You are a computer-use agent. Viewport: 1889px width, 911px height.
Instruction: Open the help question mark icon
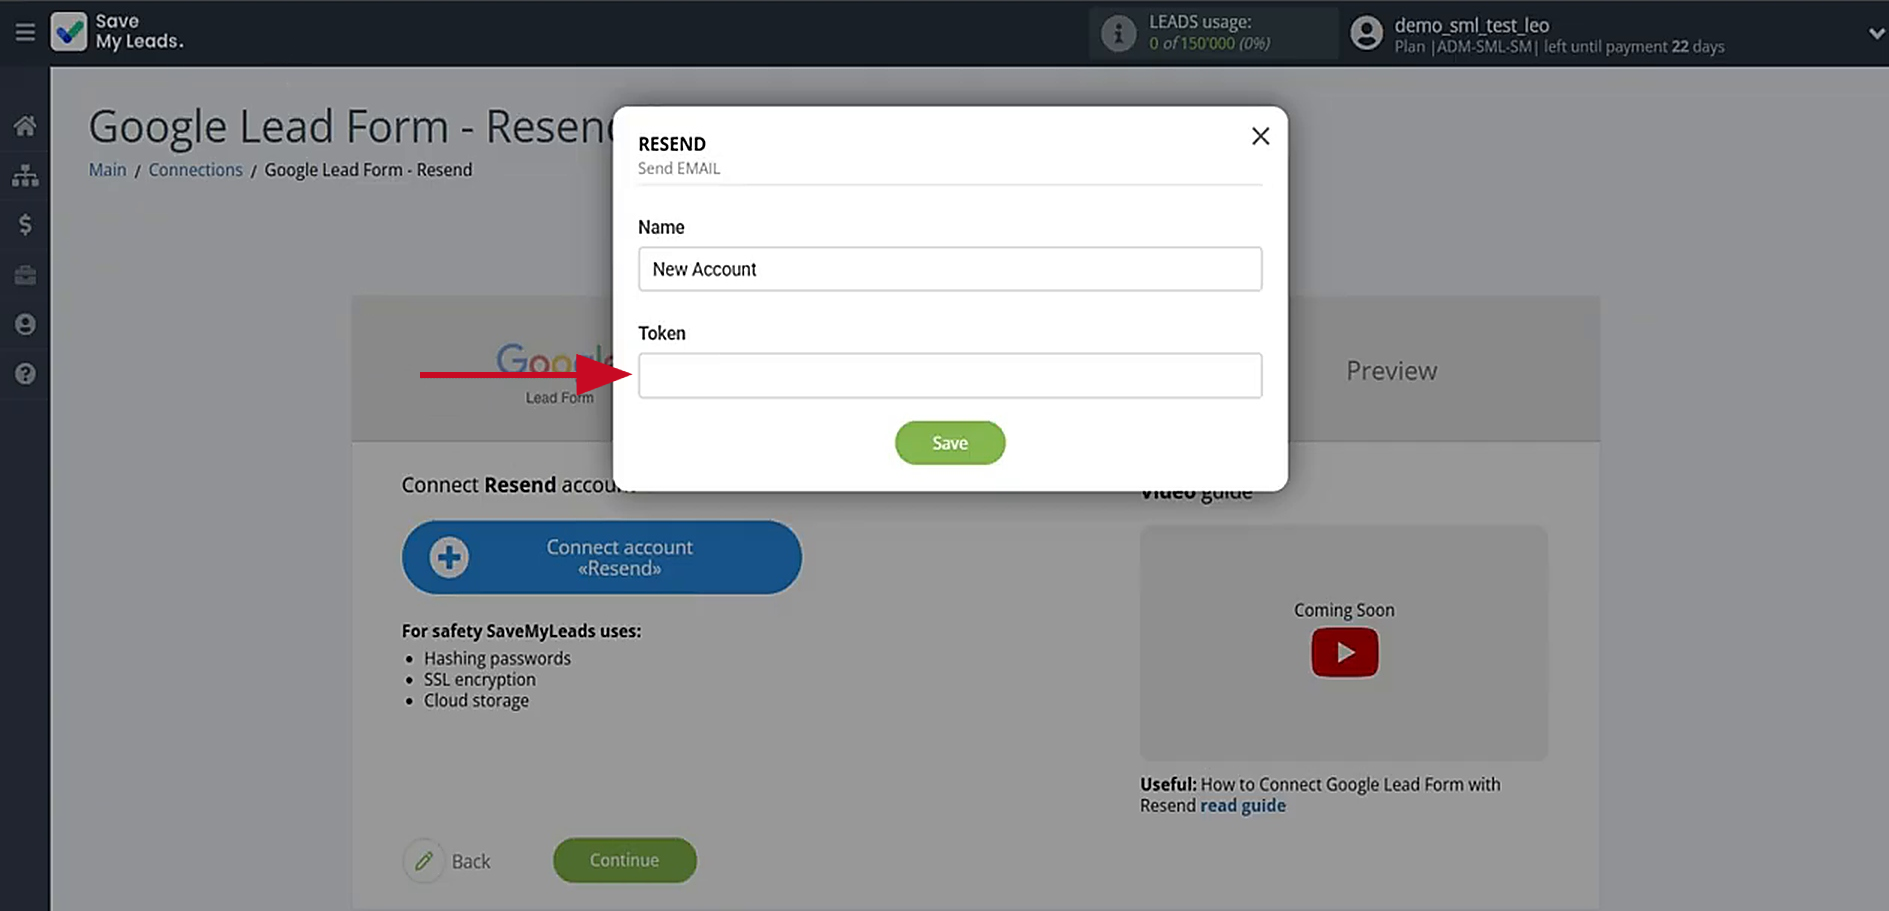pyautogui.click(x=25, y=373)
